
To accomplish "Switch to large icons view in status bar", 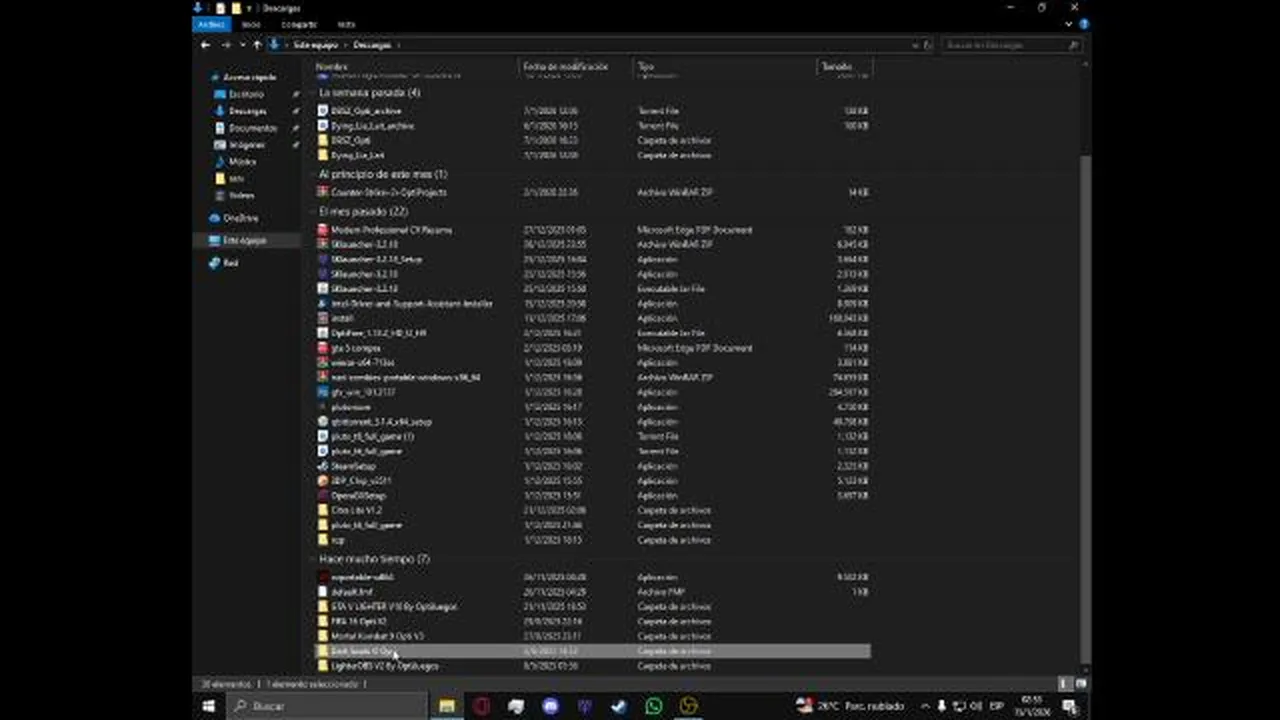I will point(1080,684).
